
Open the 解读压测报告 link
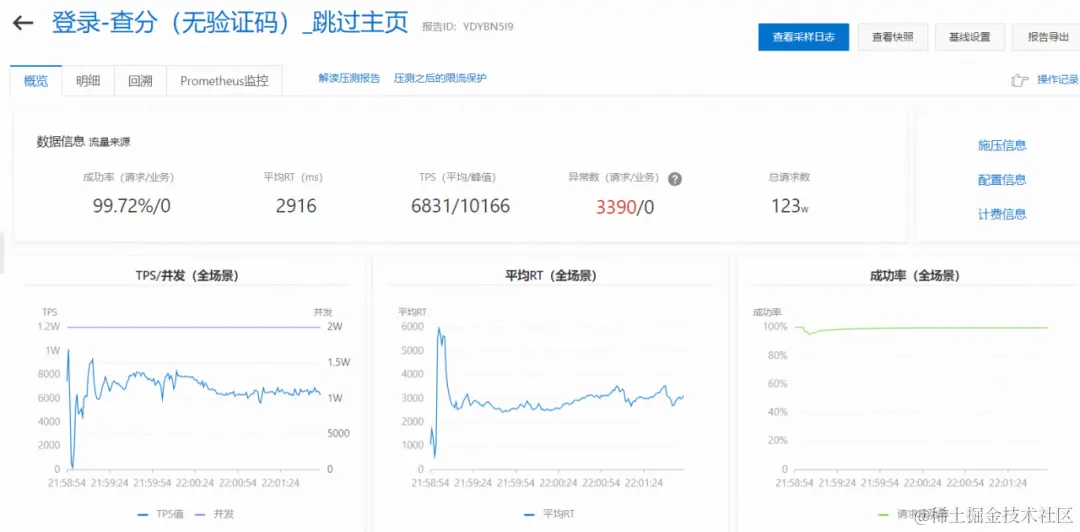point(349,78)
